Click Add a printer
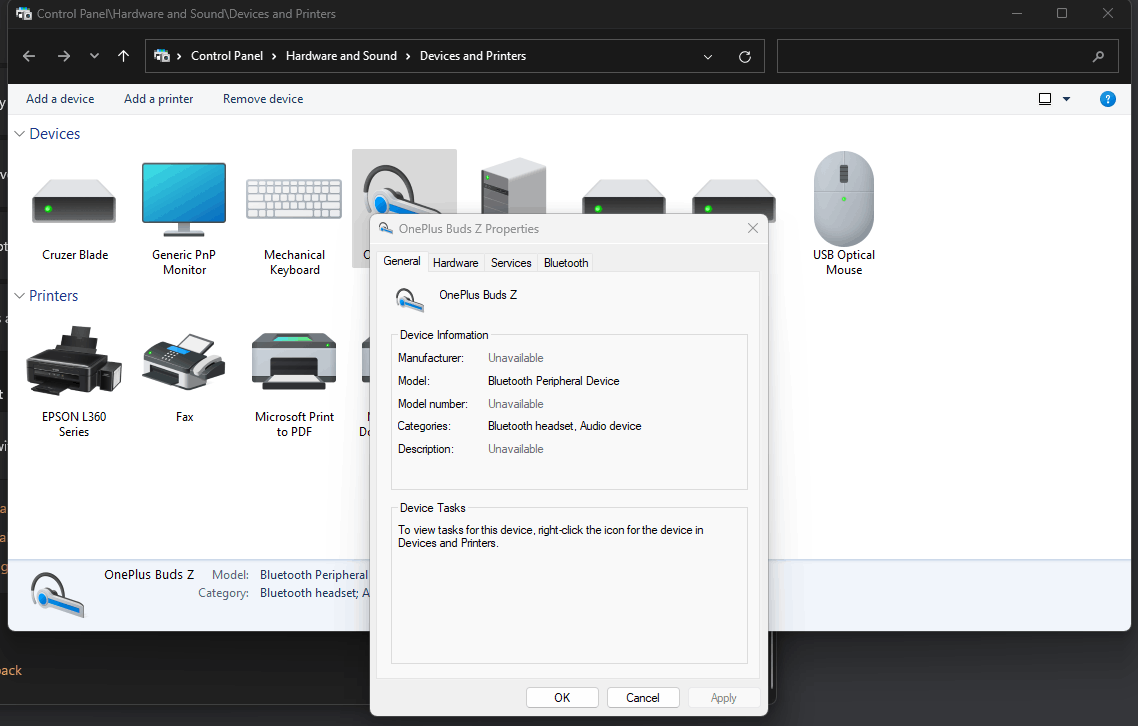The image size is (1138, 726). coord(158,99)
